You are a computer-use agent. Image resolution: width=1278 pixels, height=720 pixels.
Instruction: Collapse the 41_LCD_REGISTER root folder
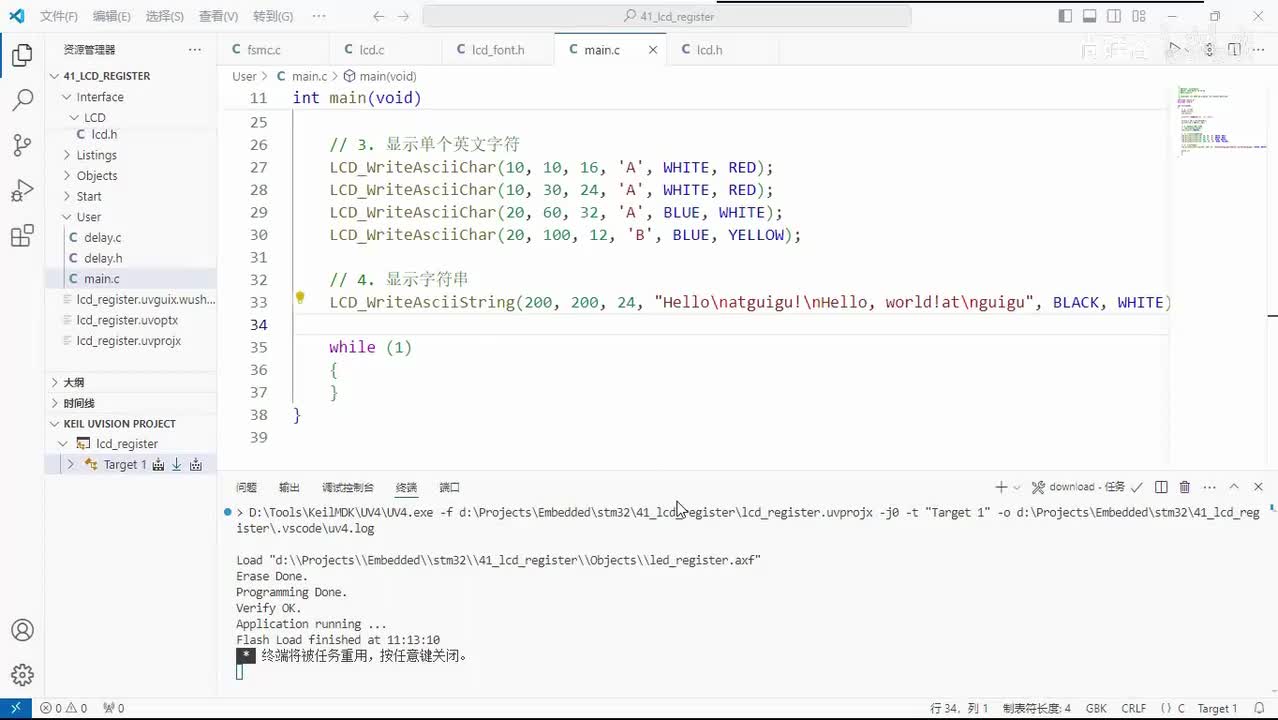107,76
